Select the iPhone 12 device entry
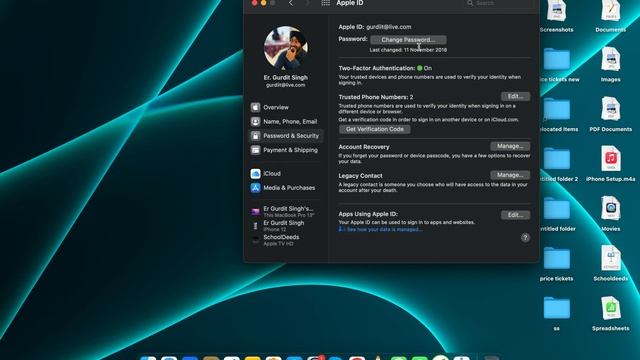Screen dimensions: 640x360 pyautogui.click(x=286, y=226)
